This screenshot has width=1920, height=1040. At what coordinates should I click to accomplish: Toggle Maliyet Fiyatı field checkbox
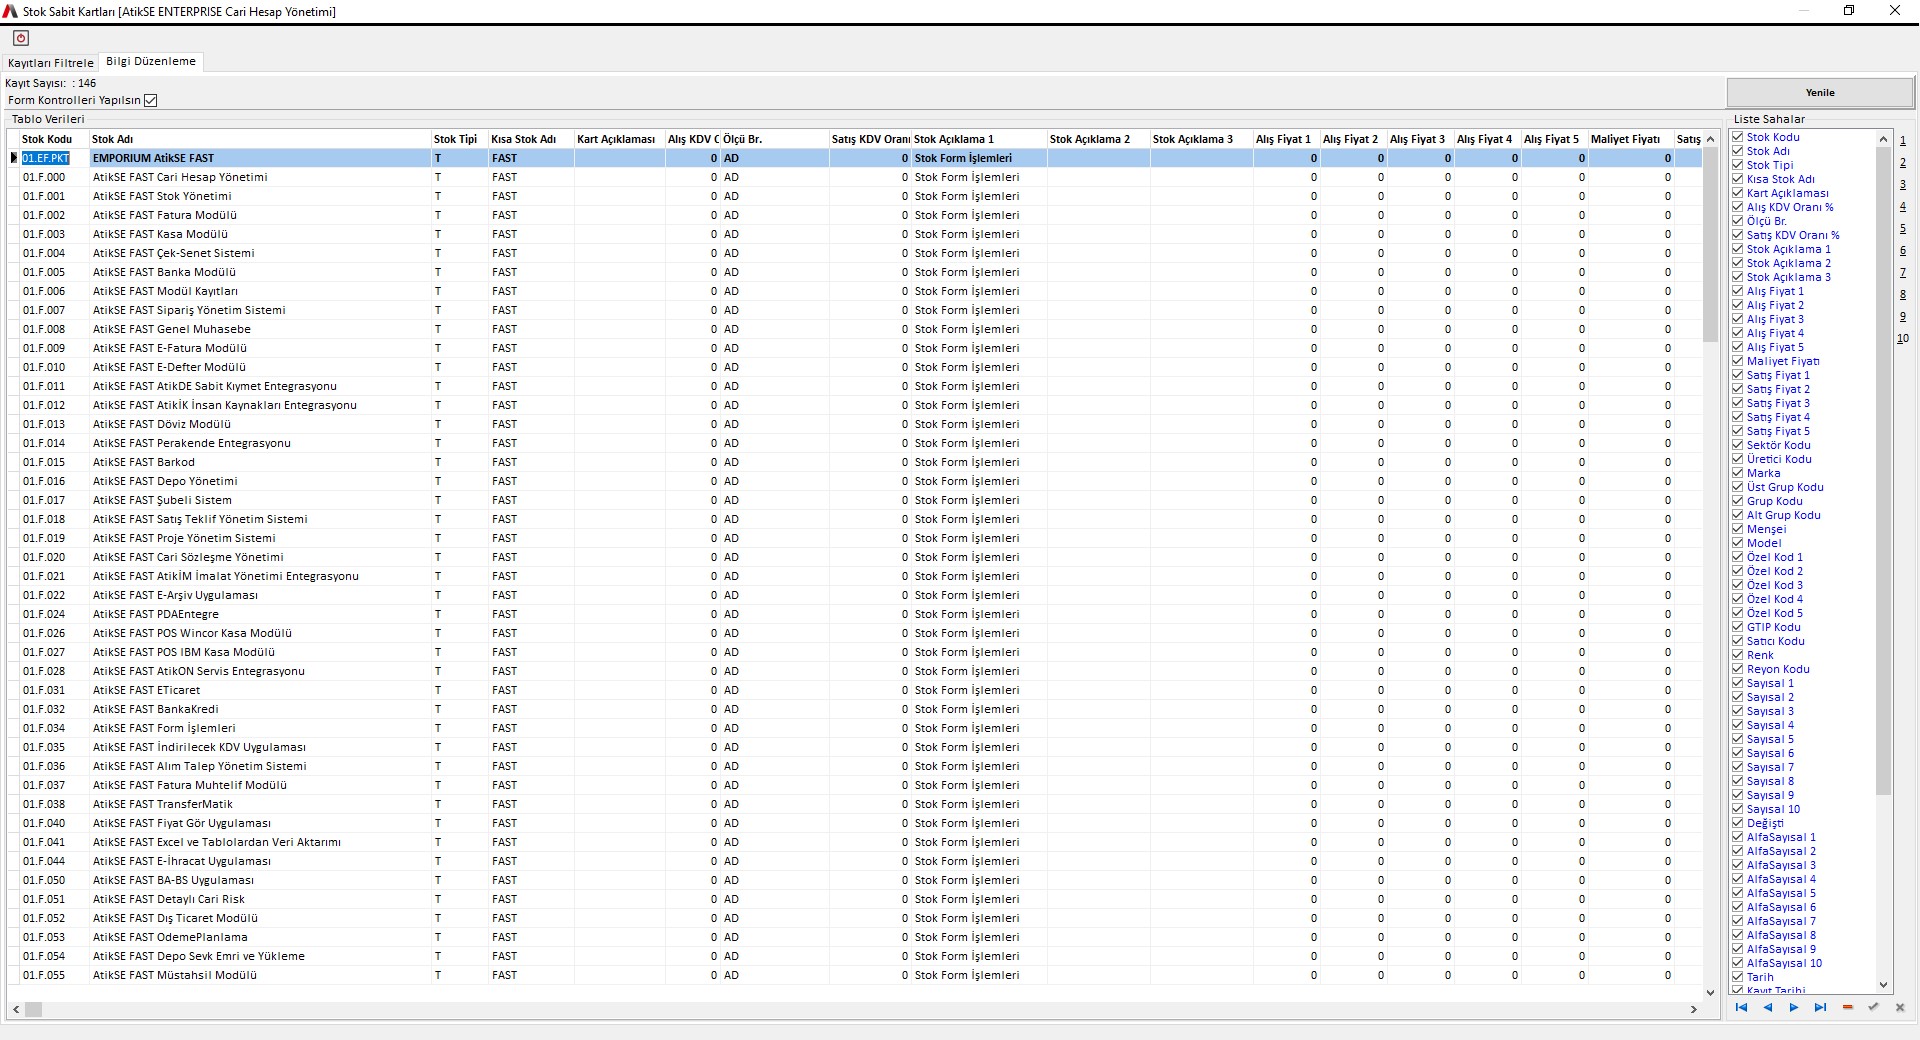tap(1738, 361)
